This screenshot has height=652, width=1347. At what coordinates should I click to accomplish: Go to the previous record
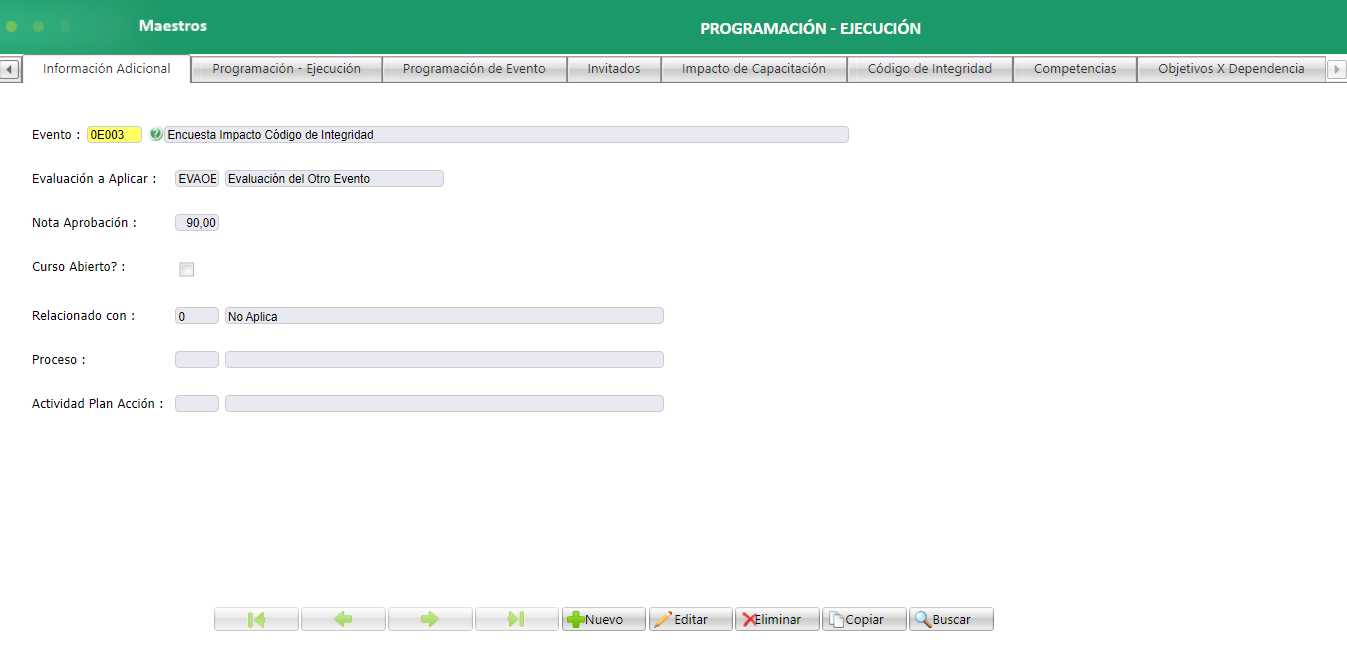click(x=343, y=618)
